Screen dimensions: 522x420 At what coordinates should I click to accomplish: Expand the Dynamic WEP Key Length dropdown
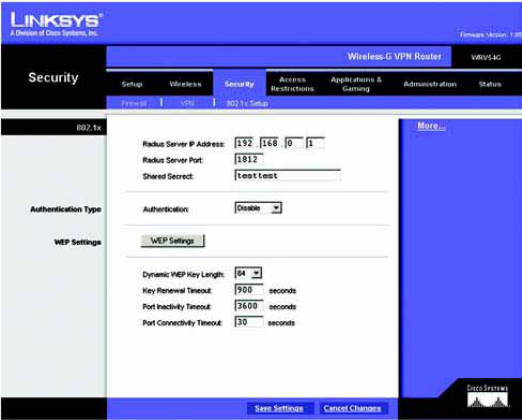pyautogui.click(x=248, y=273)
